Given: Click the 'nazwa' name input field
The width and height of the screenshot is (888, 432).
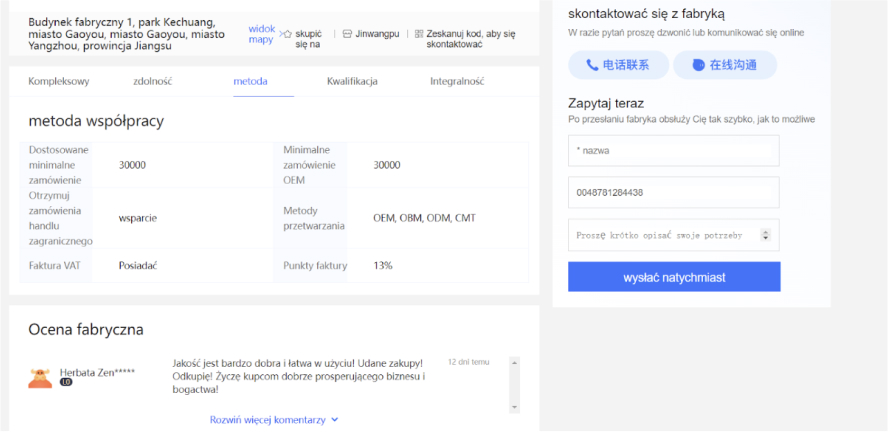Looking at the screenshot, I should [x=673, y=151].
